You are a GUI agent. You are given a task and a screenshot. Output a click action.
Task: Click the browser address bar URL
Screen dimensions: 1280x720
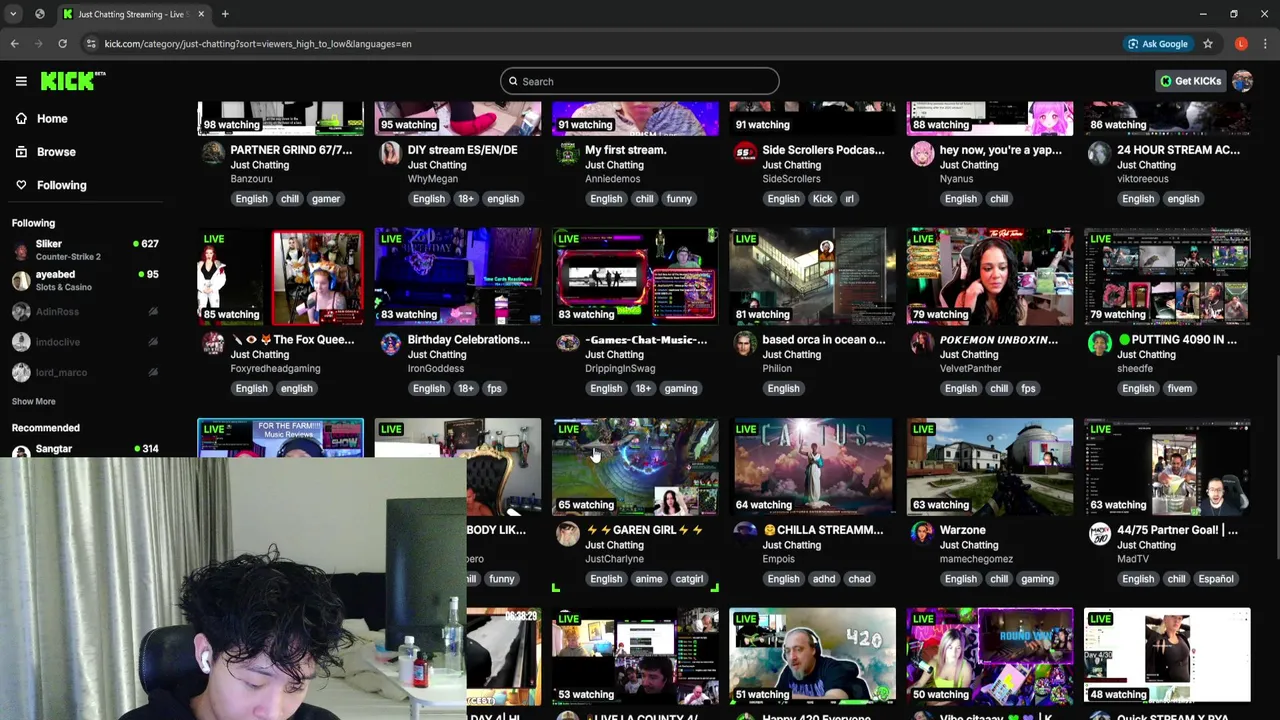[x=258, y=44]
